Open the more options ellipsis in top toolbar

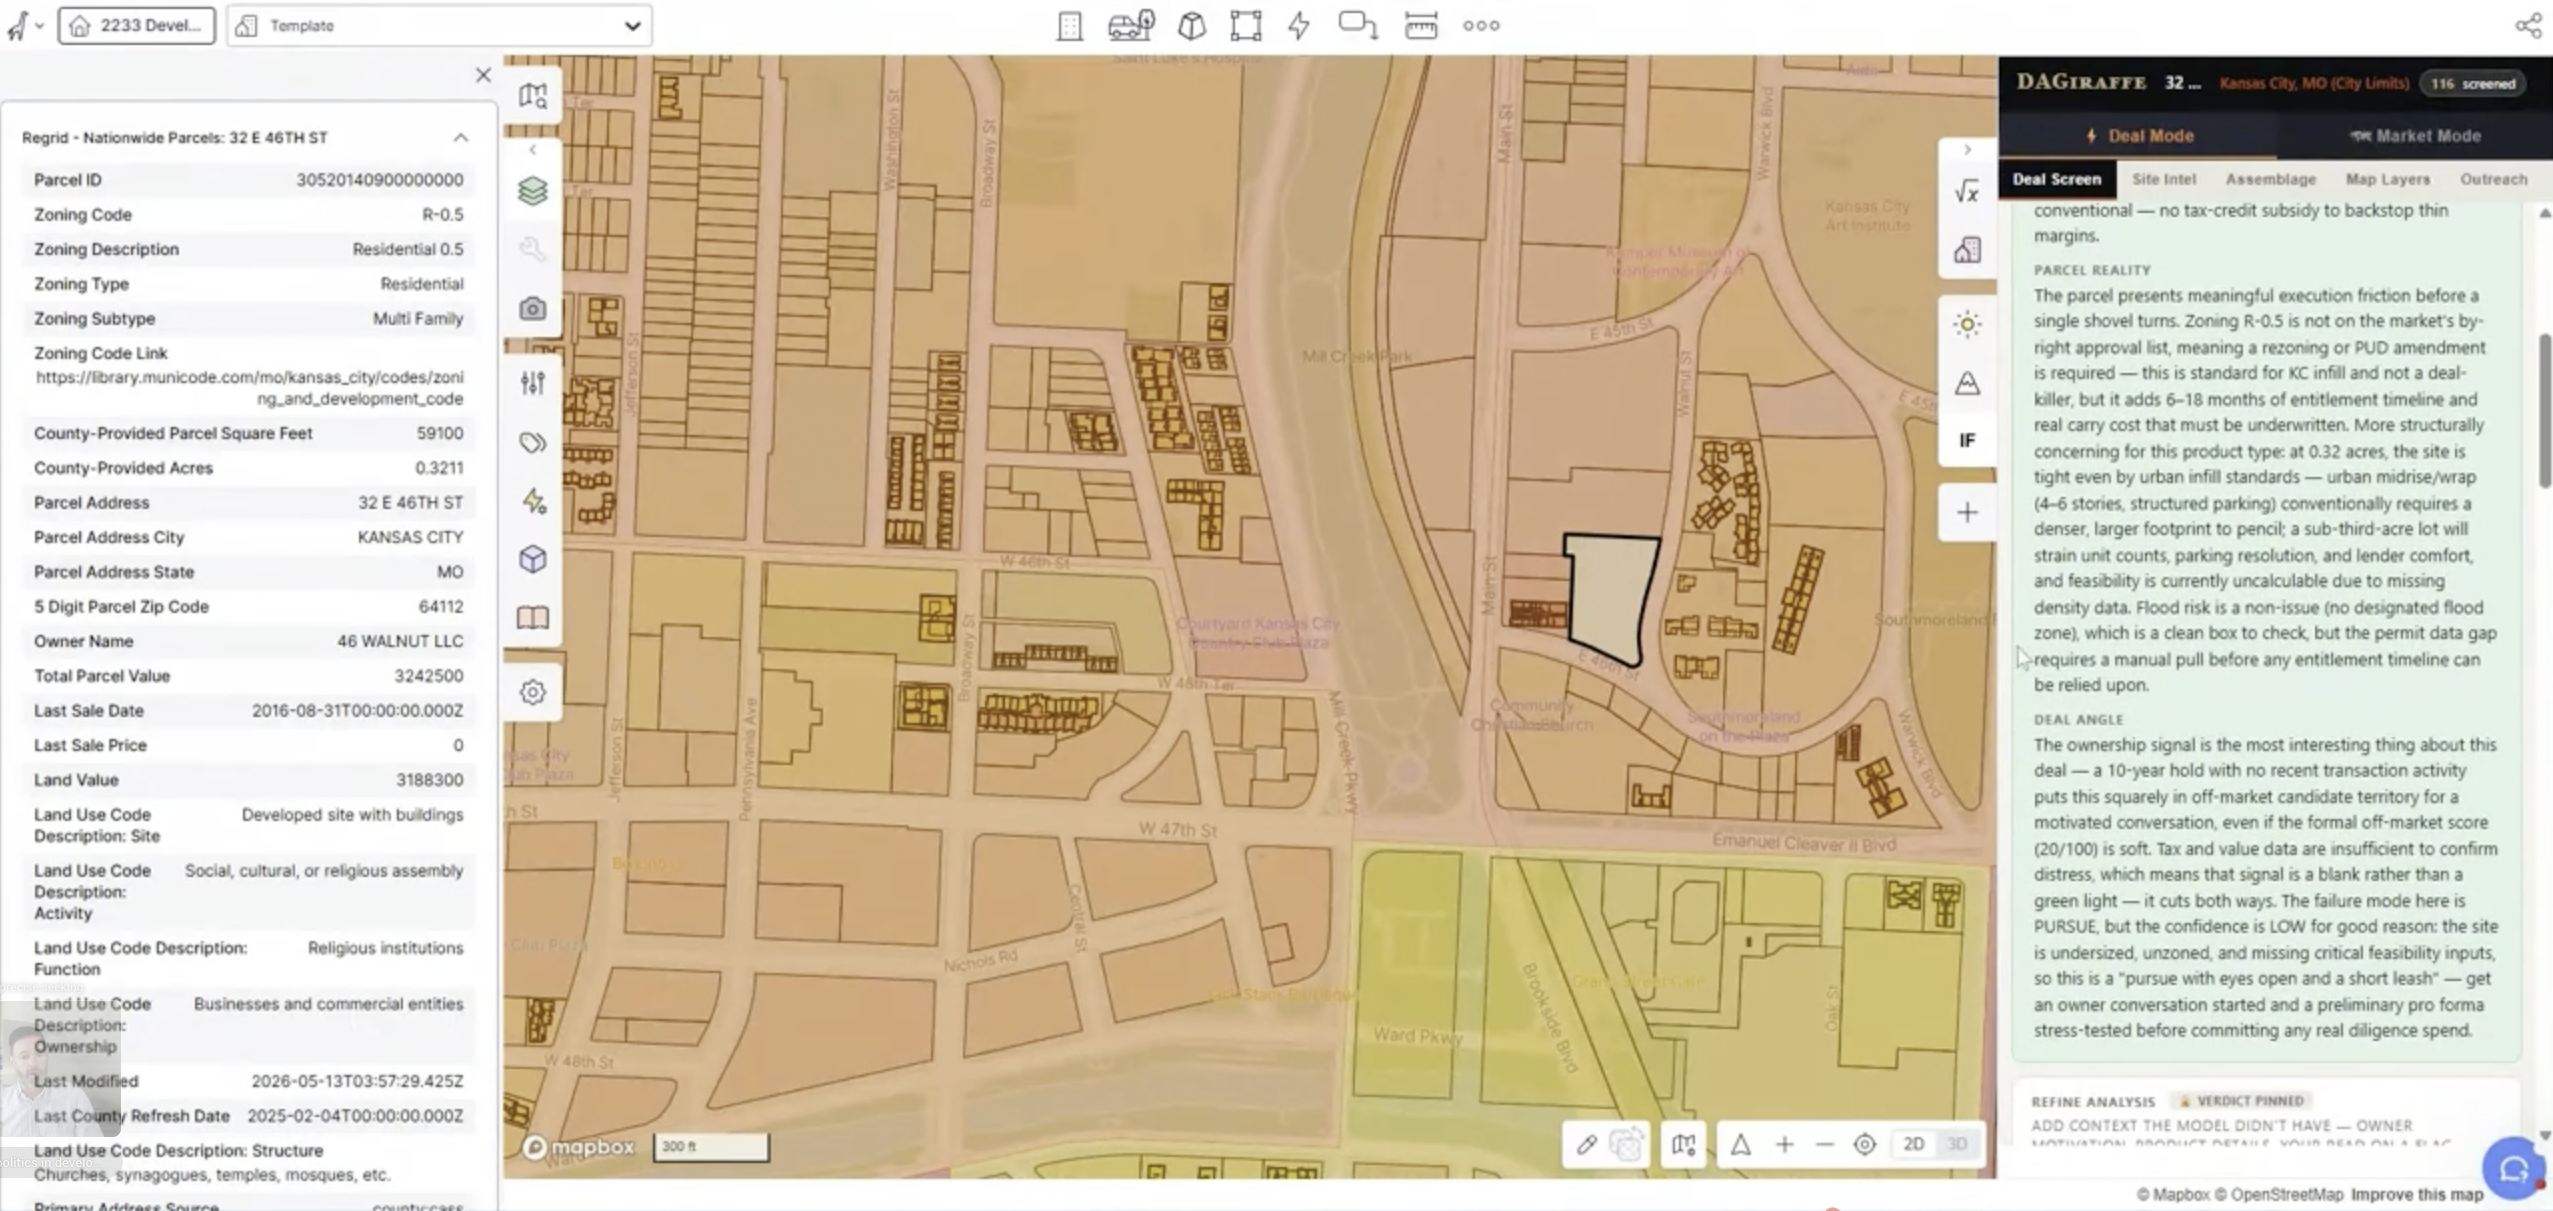pos(1481,26)
